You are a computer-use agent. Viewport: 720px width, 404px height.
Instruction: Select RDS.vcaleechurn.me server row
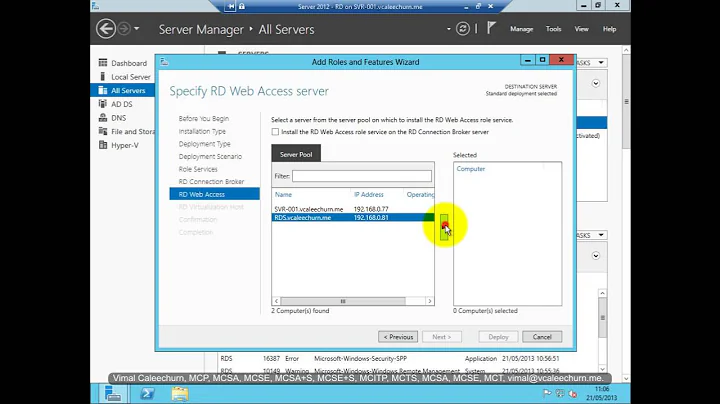pos(353,218)
